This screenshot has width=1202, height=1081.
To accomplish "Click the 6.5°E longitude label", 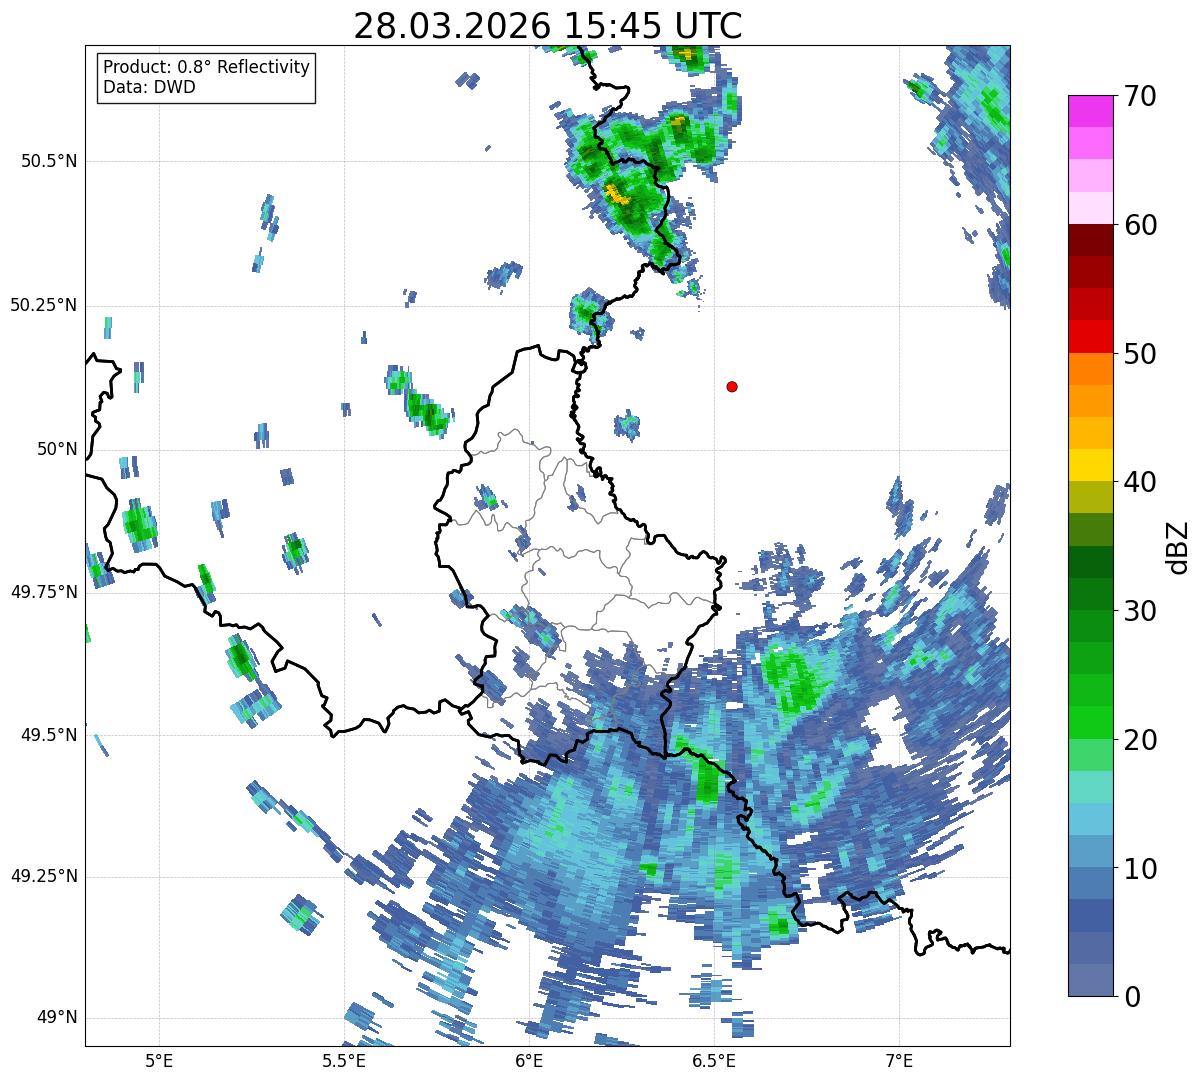I will click(714, 1060).
